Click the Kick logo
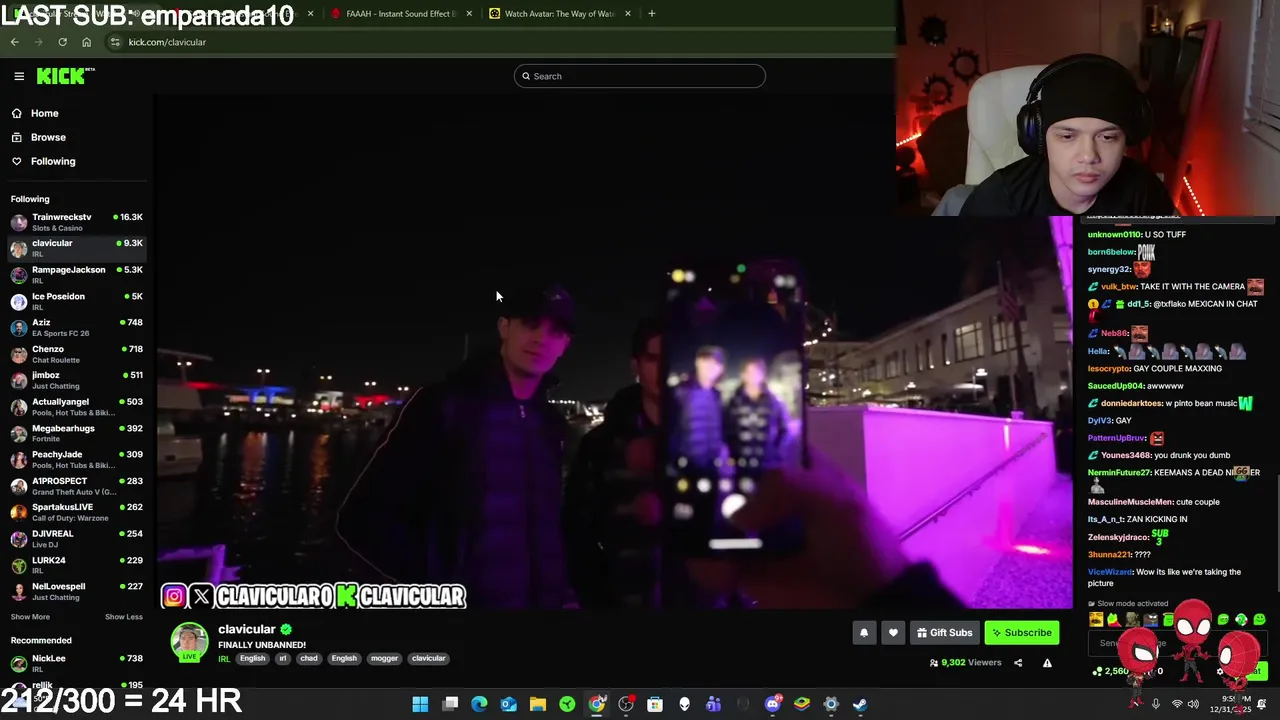Image resolution: width=1280 pixels, height=720 pixels. click(65, 76)
